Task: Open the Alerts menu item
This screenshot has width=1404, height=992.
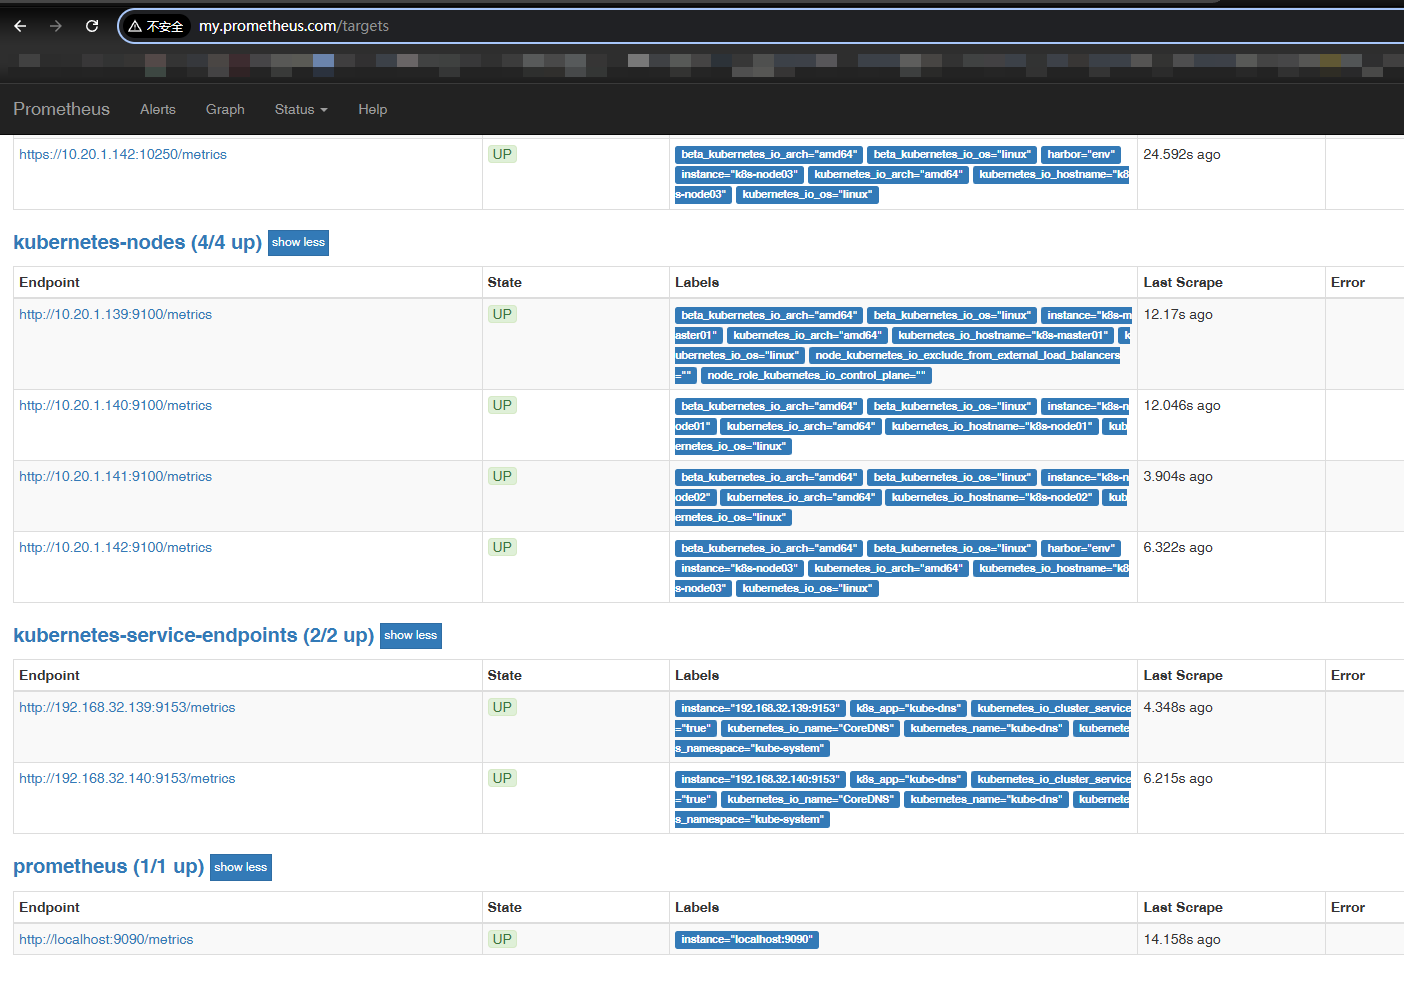Action: tap(158, 109)
